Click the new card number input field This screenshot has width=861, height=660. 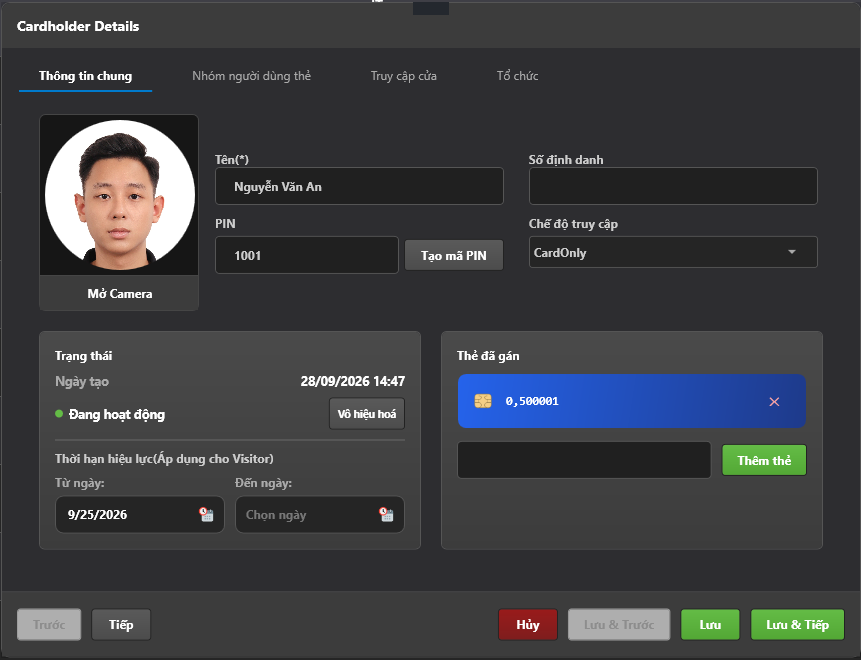(x=584, y=460)
